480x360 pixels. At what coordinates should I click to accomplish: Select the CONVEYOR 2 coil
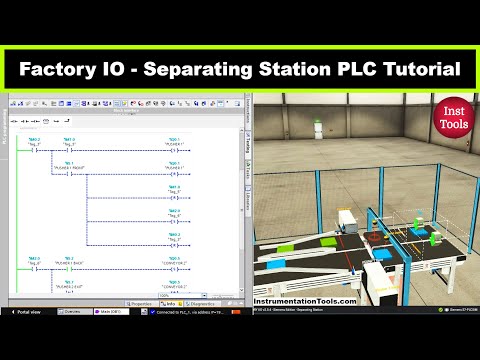(x=175, y=269)
